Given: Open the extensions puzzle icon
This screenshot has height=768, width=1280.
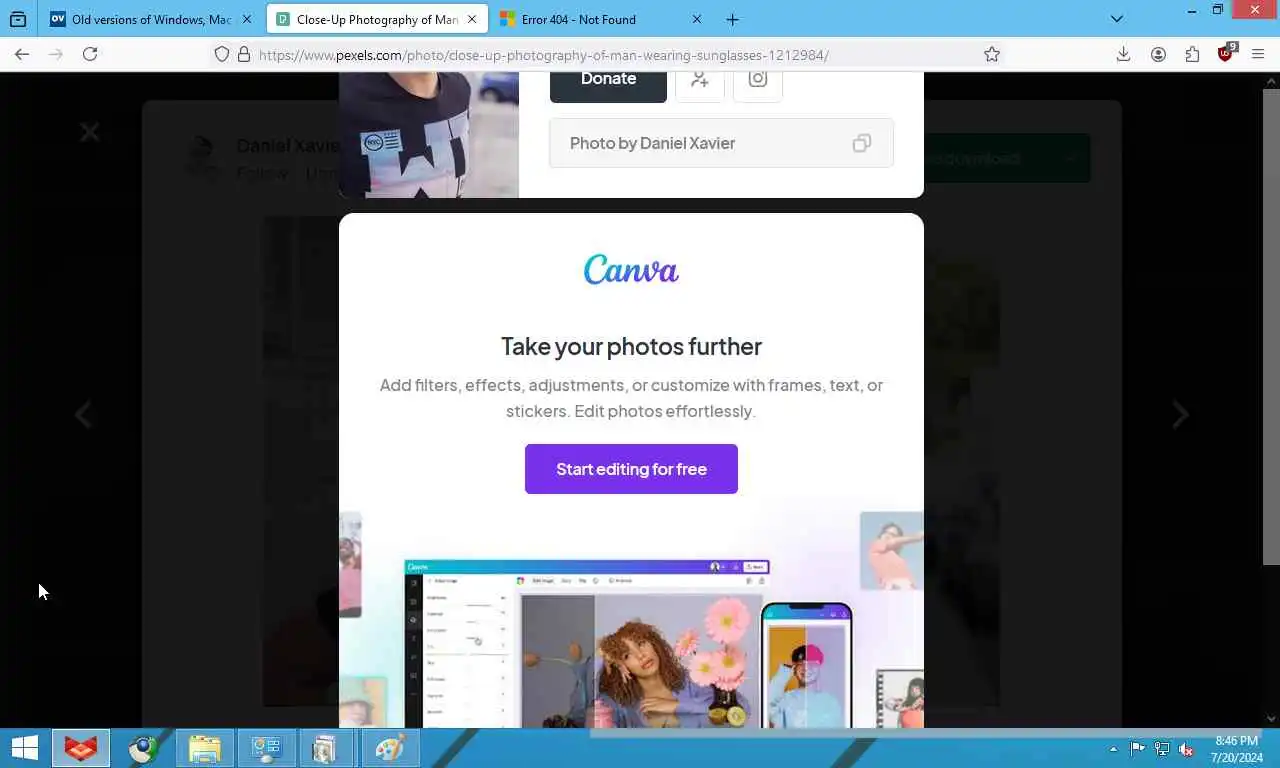Looking at the screenshot, I should (1192, 54).
